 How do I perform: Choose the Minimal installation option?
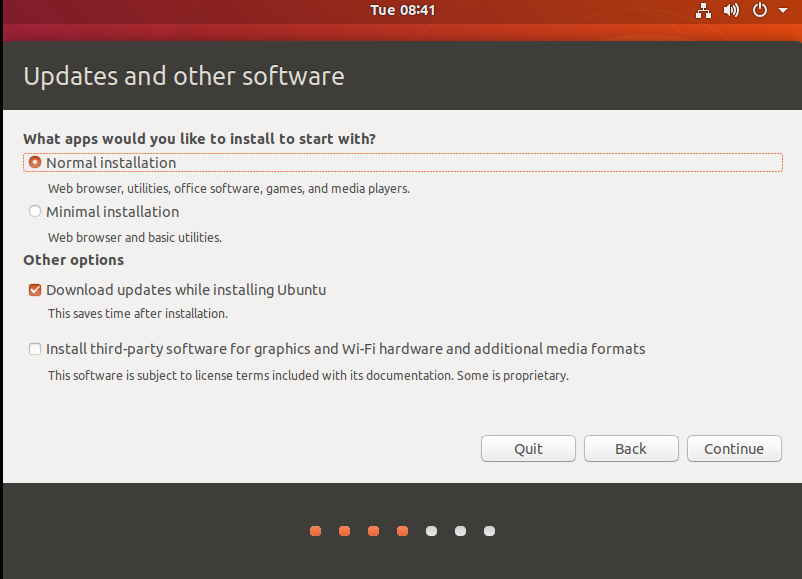36,211
